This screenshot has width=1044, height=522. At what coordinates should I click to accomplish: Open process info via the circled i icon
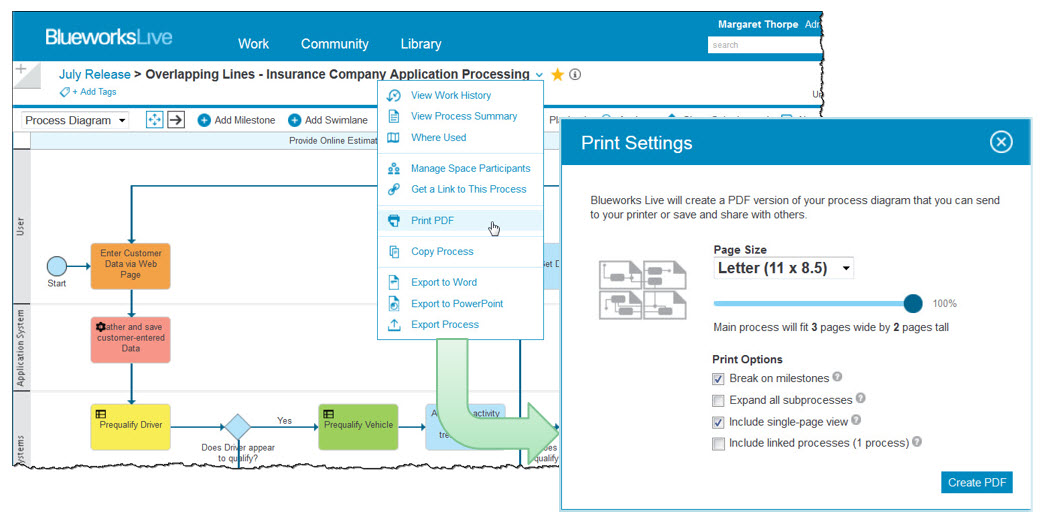pyautogui.click(x=575, y=75)
